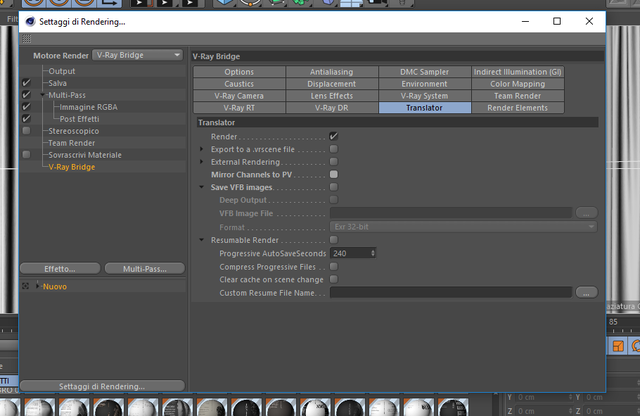Switch to the V-Ray System tab
This screenshot has height=416, width=640.
(x=424, y=96)
